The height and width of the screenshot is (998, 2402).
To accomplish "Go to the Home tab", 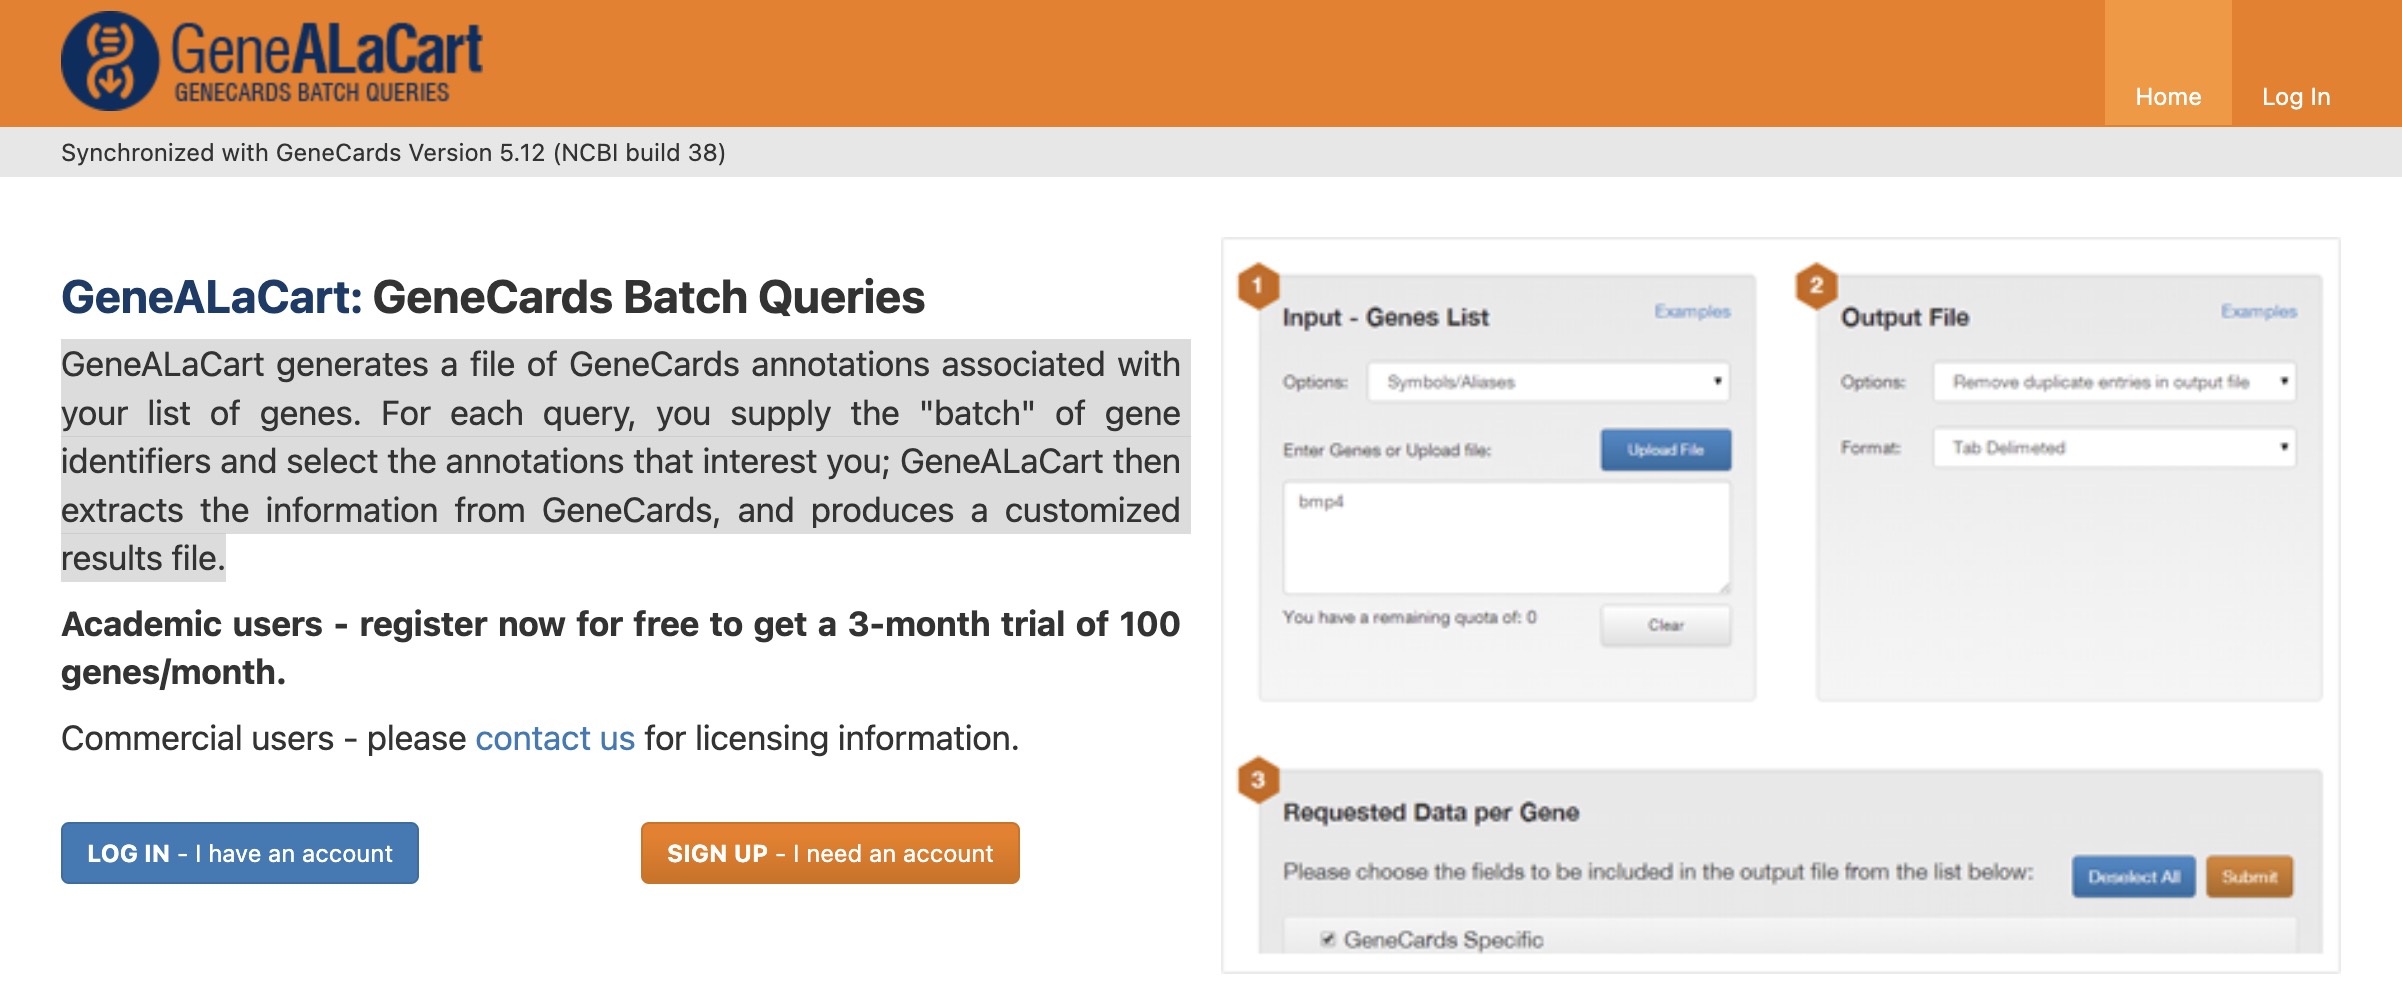I will 2168,97.
